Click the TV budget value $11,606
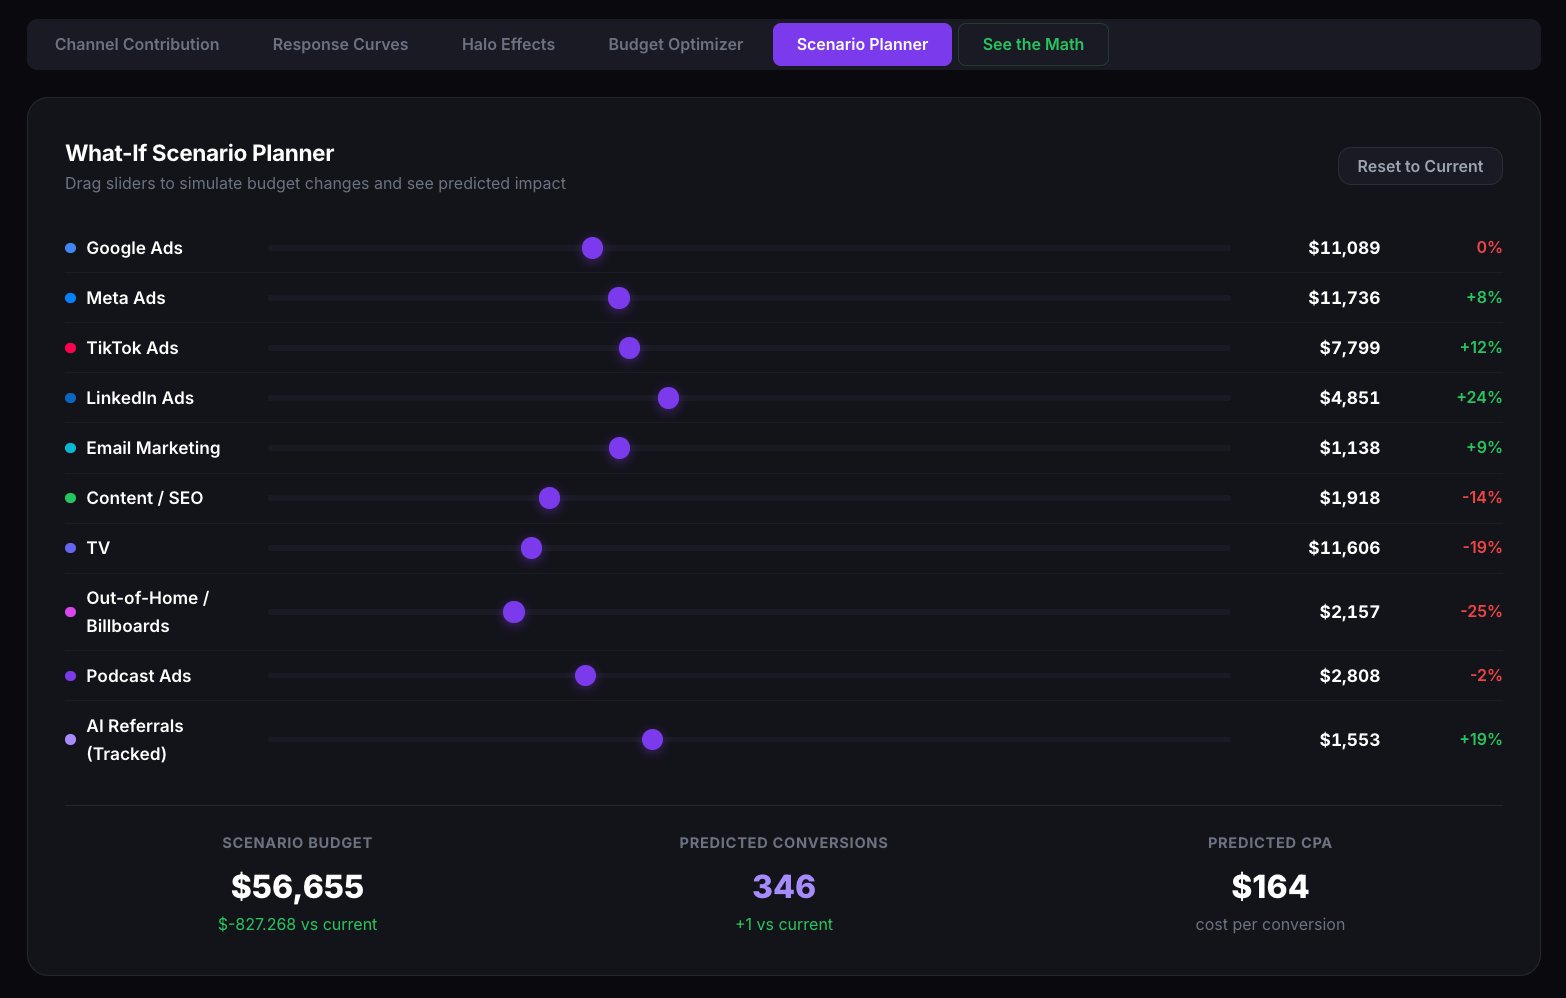This screenshot has width=1566, height=998. [1344, 548]
